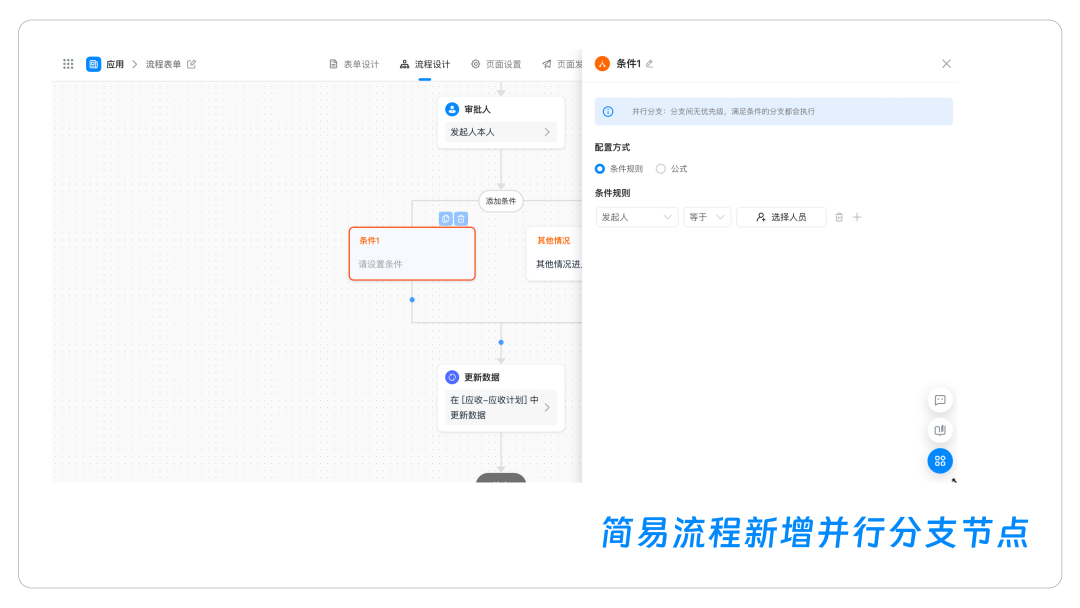Click the 添加条件 button
The width and height of the screenshot is (1080, 608).
point(501,201)
